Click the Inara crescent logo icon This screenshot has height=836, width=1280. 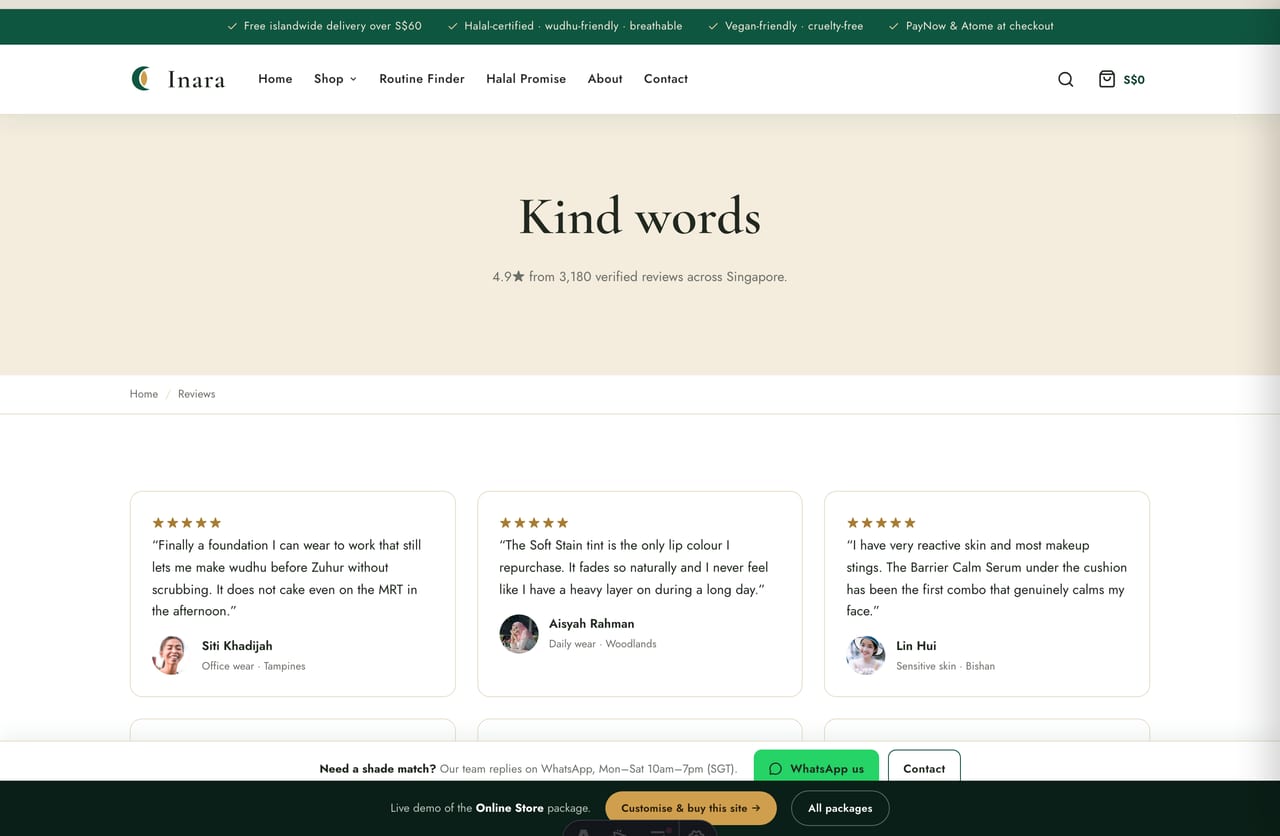click(141, 78)
